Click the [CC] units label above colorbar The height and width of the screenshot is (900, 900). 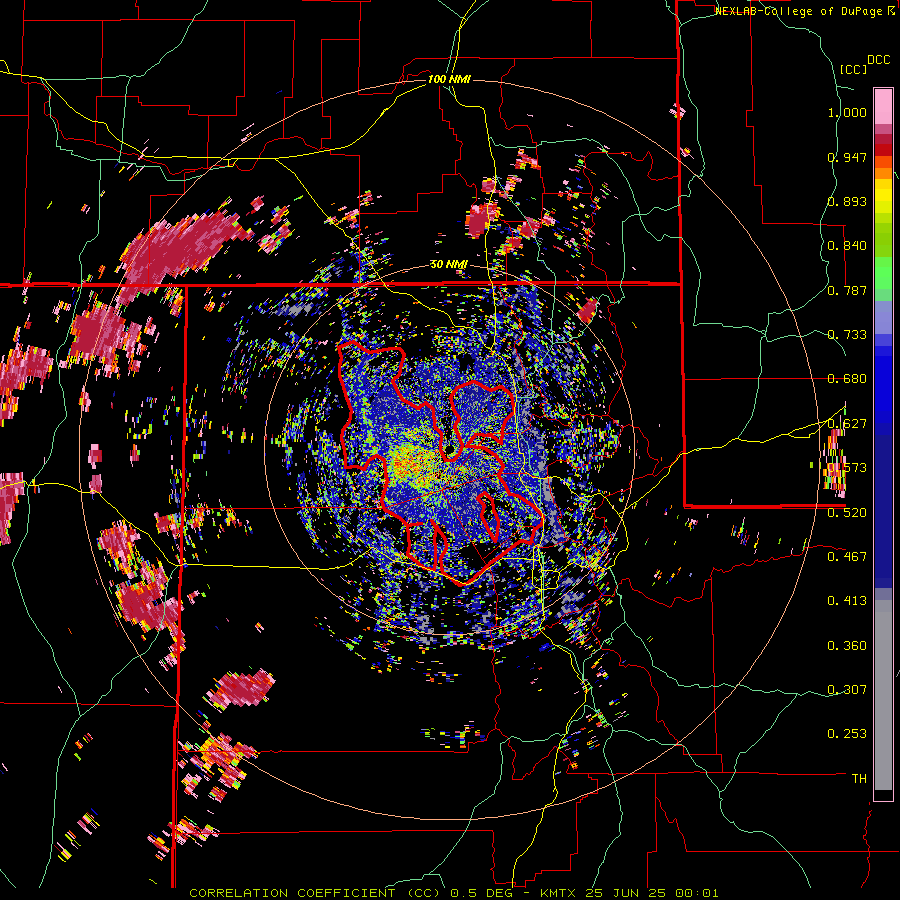tap(853, 69)
